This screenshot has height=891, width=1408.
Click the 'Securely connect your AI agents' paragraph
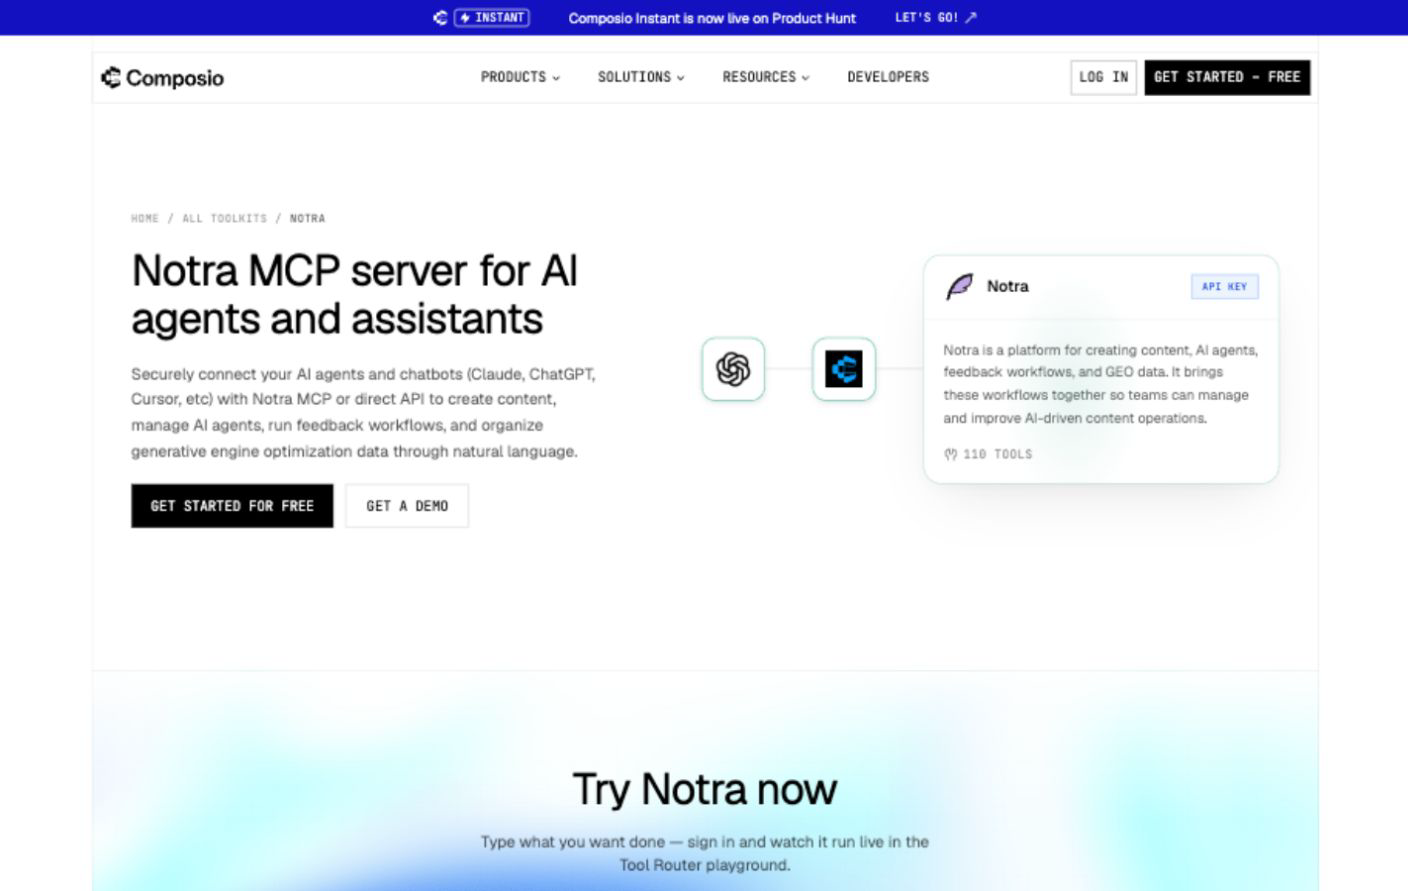coord(364,412)
